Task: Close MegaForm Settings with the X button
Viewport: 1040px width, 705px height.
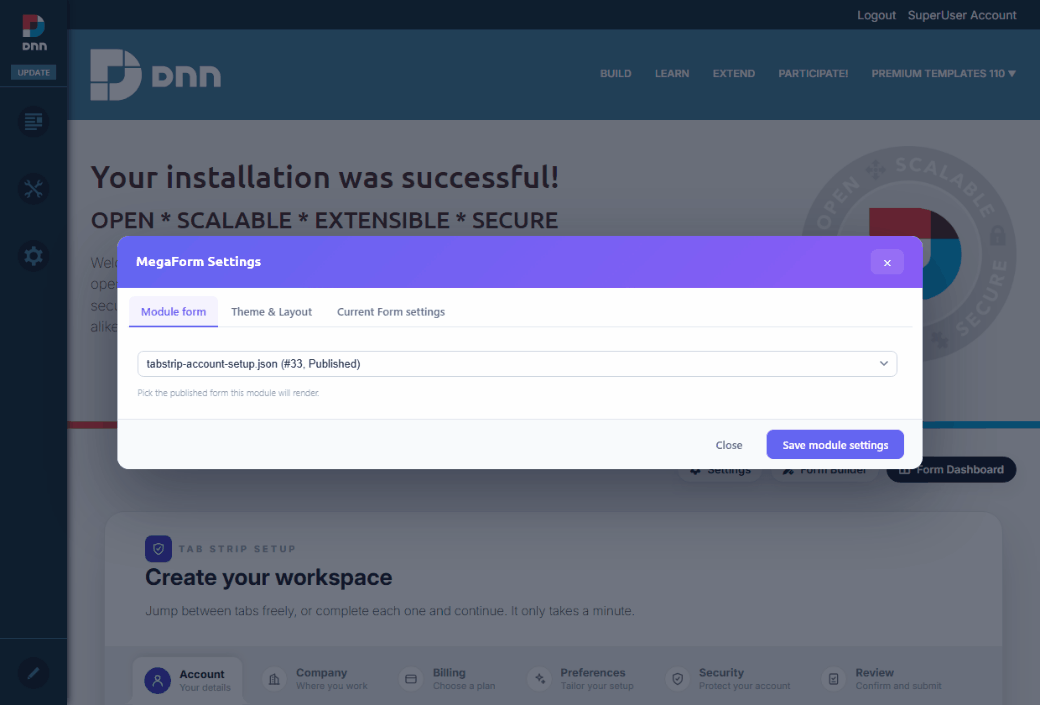Action: [x=887, y=263]
